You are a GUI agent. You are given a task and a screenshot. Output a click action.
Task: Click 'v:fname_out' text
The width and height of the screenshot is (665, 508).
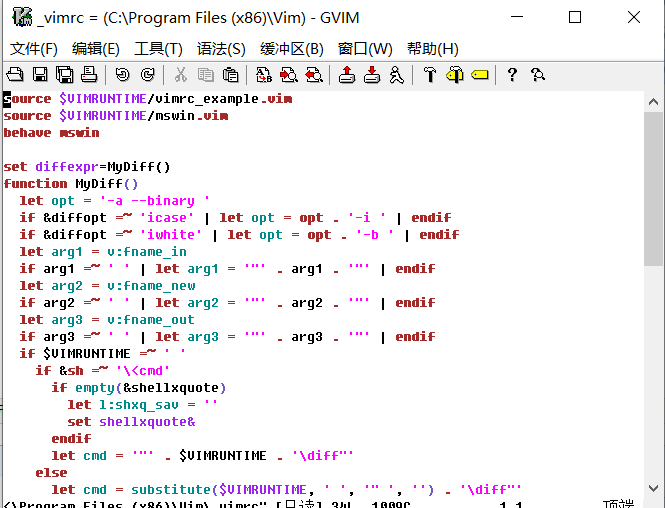click(151, 319)
